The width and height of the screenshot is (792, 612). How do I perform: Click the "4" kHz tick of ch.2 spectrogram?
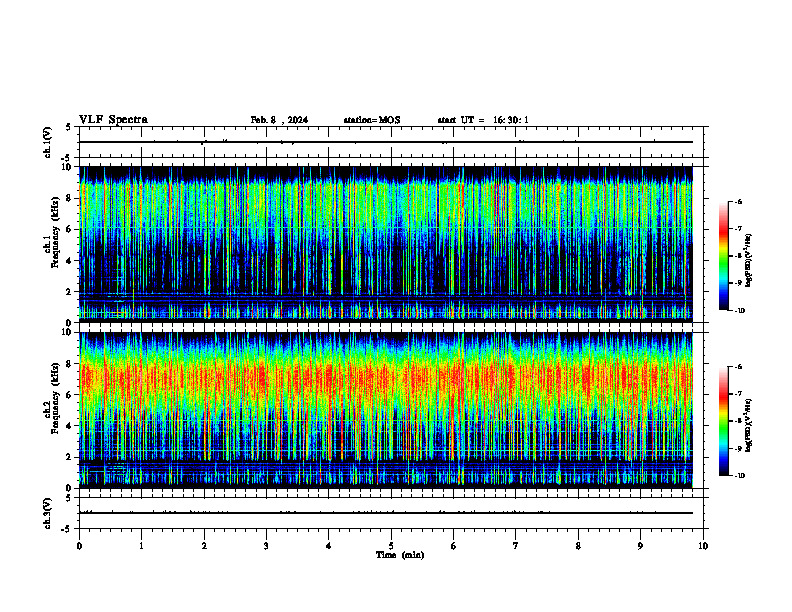[x=70, y=426]
